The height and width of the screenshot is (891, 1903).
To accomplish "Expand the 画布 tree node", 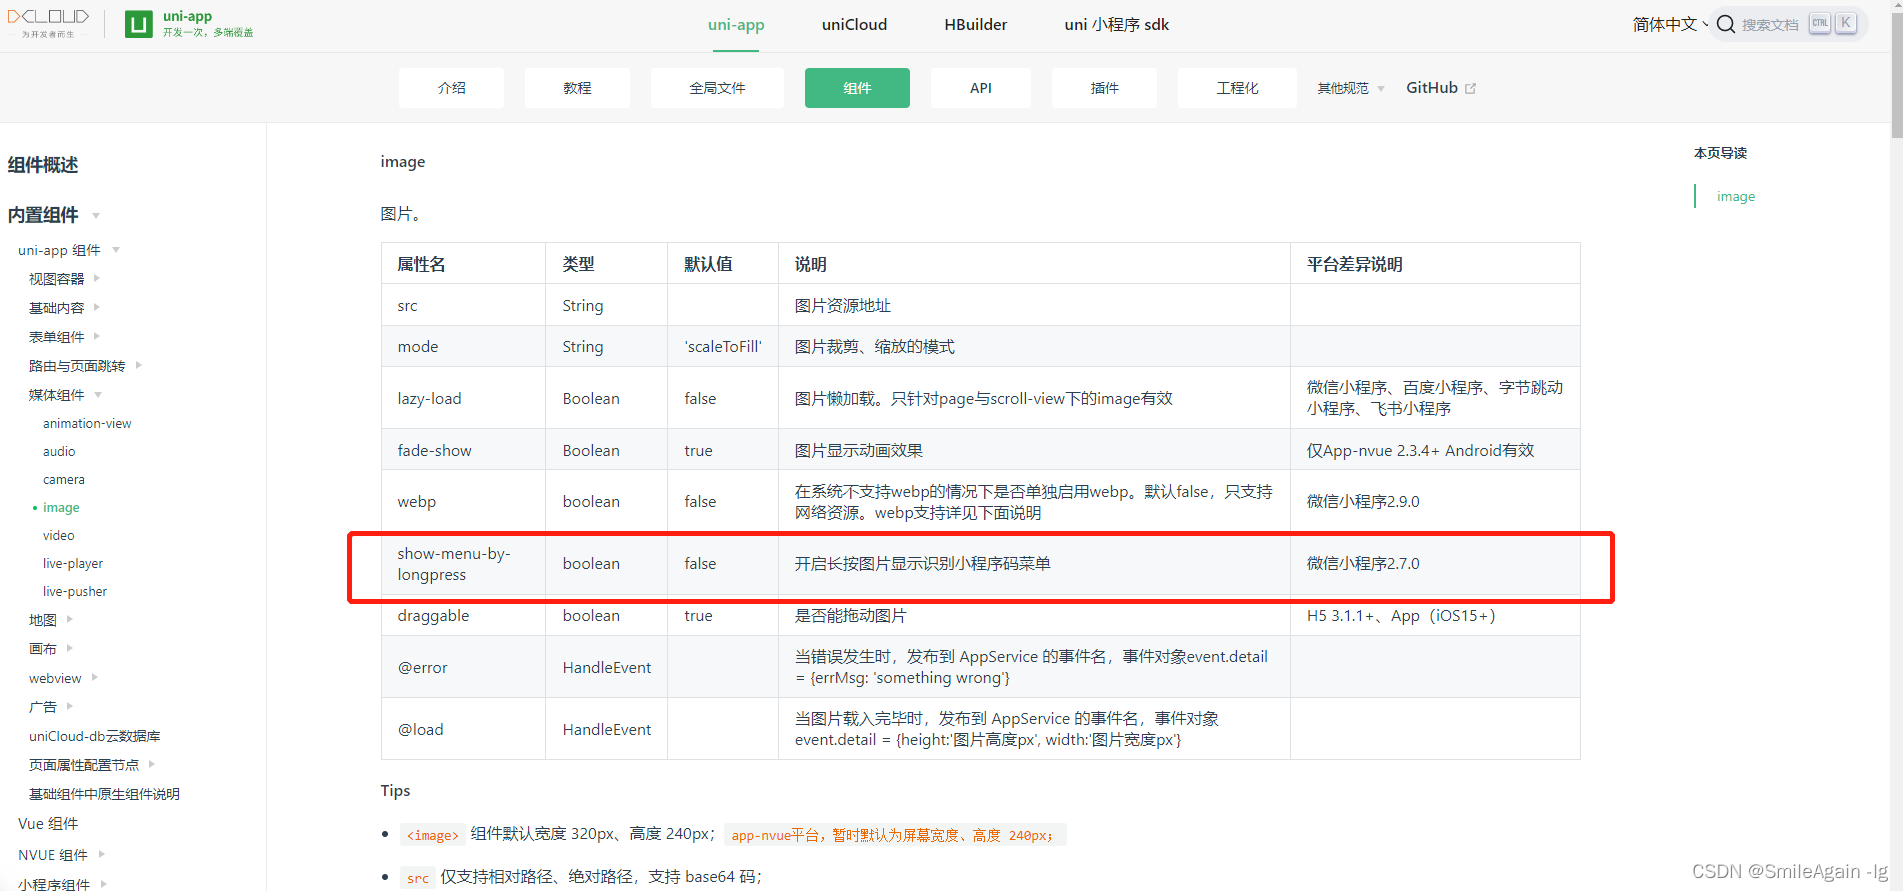I will click(69, 648).
